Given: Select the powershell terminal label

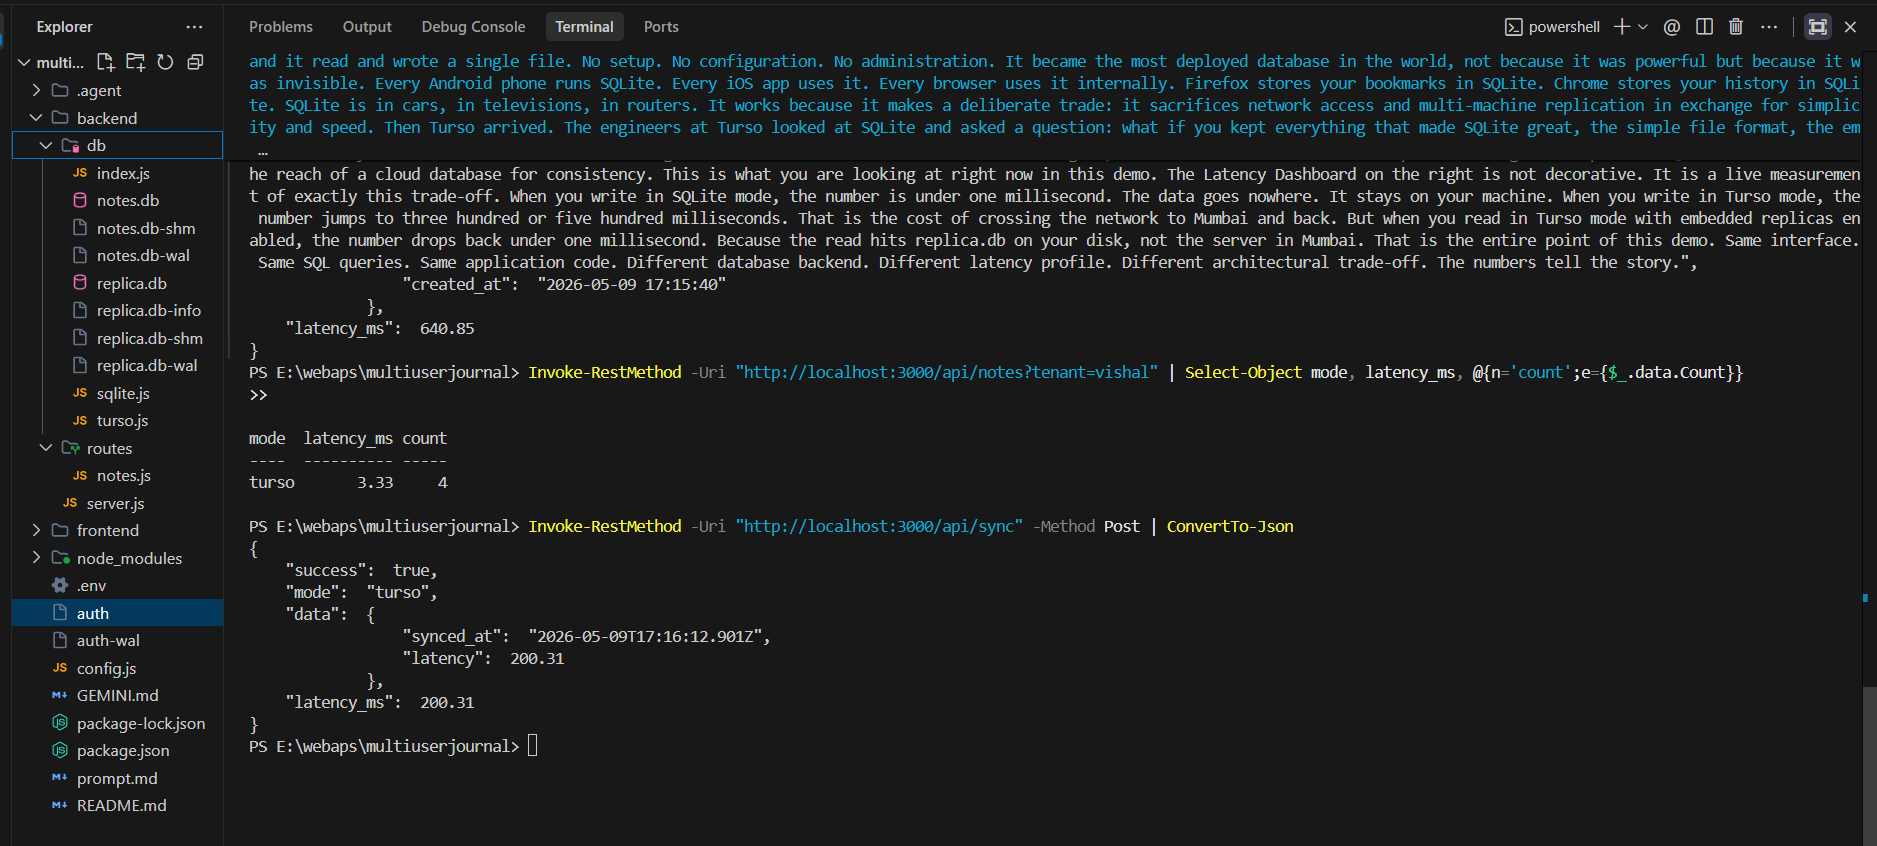Looking at the screenshot, I should point(1553,27).
